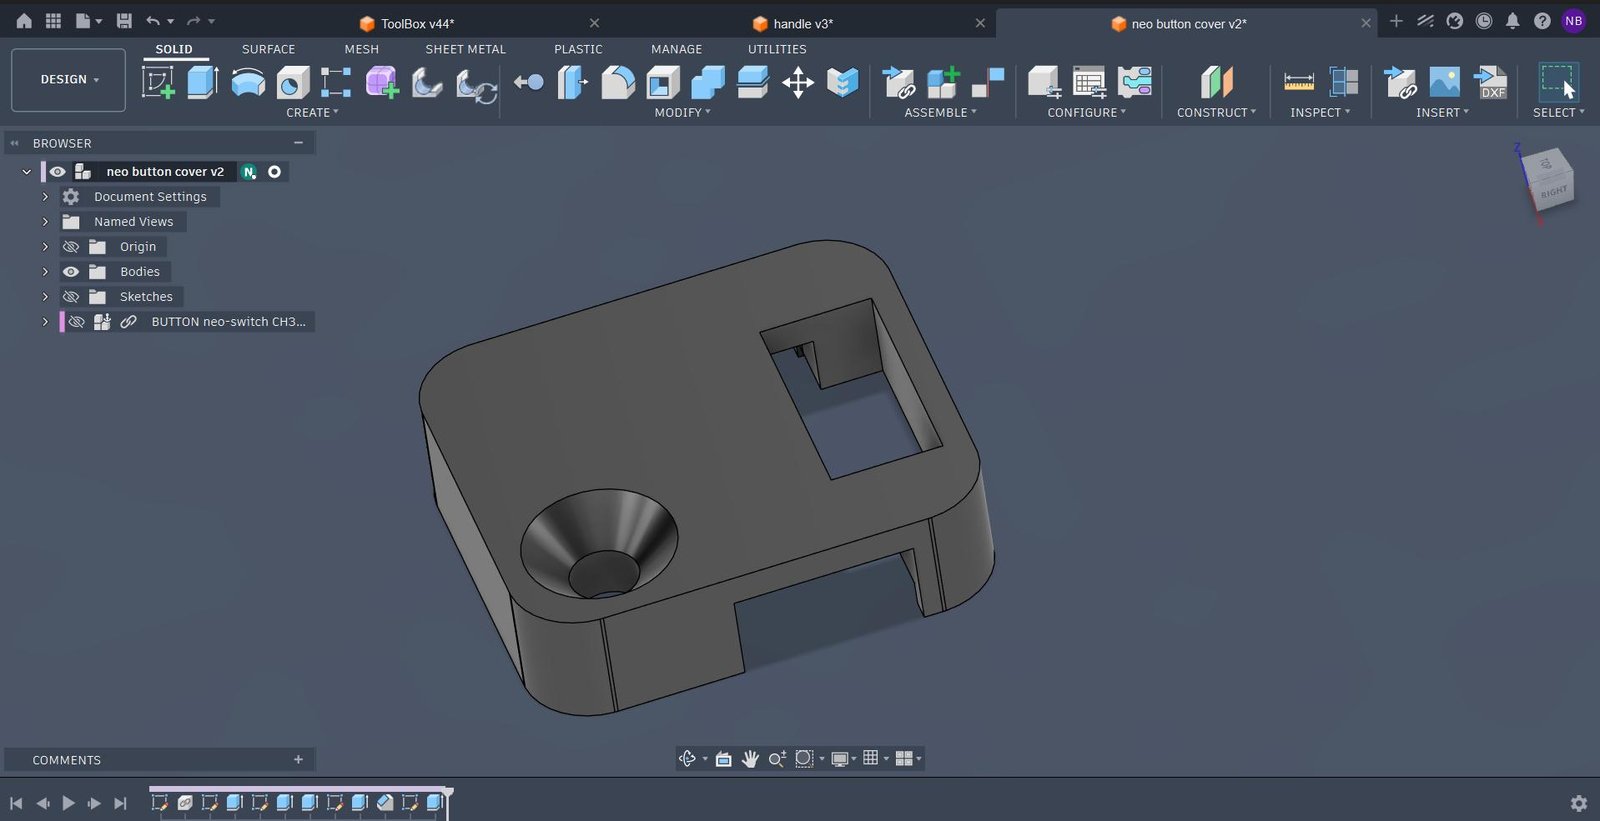1600x821 pixels.
Task: Switch to the SHEET METAL tab
Action: [x=465, y=49]
